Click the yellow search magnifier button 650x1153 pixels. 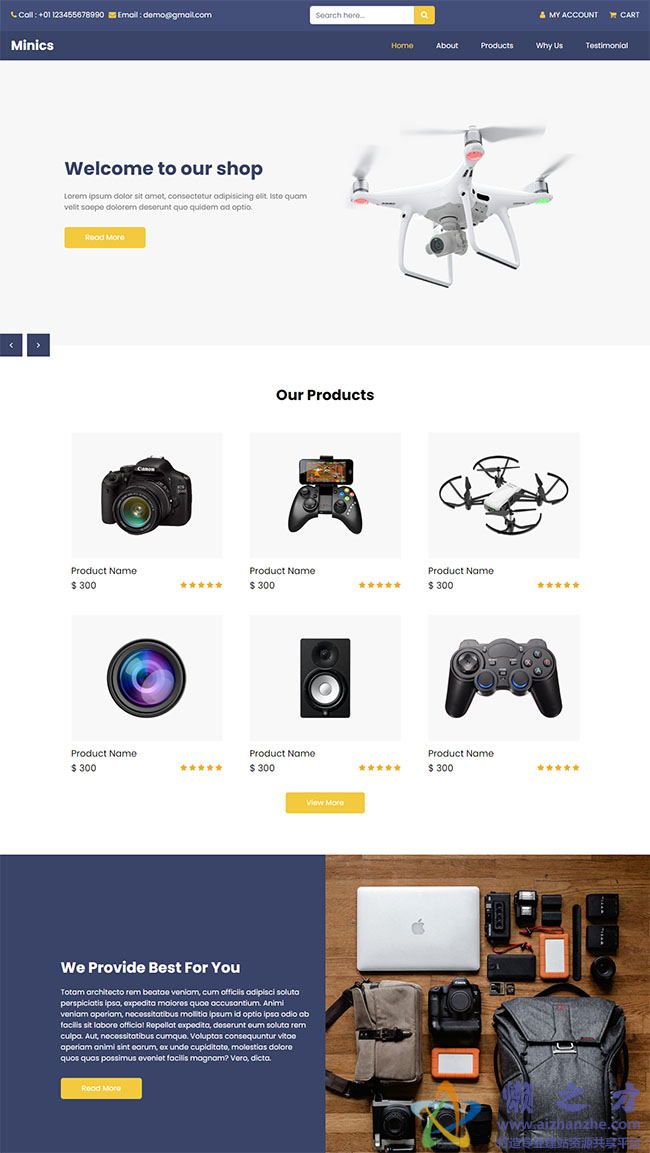click(x=424, y=15)
